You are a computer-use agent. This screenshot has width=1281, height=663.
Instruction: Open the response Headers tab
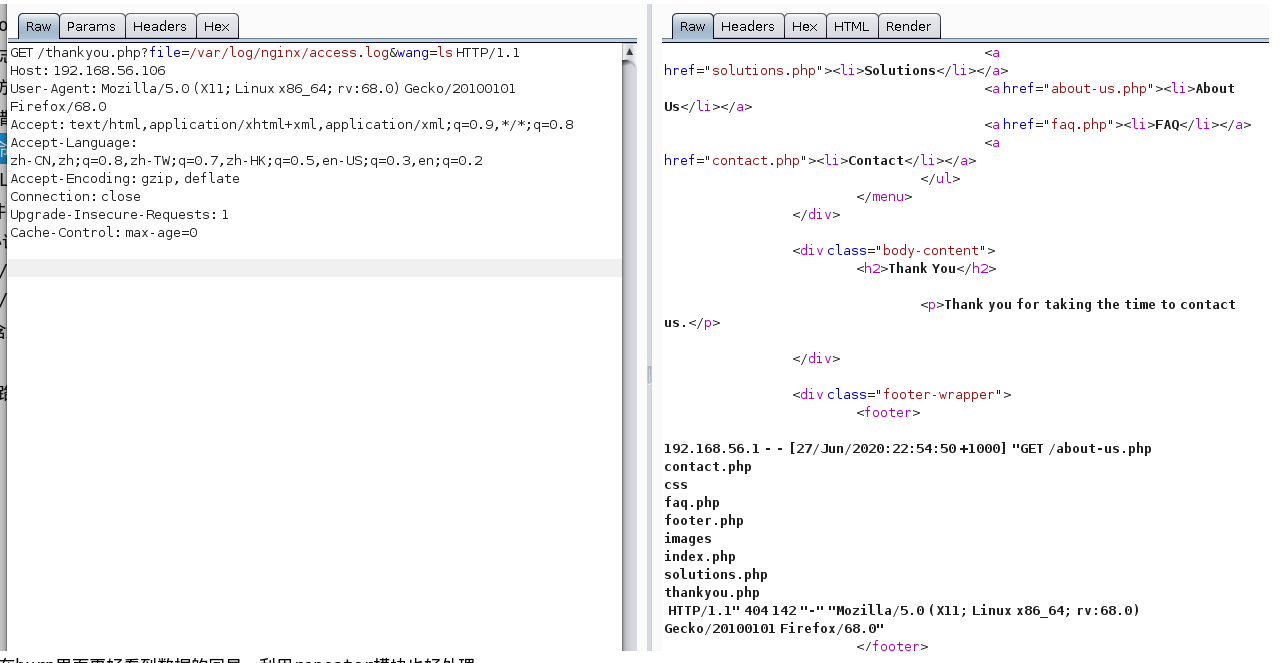click(x=747, y=27)
